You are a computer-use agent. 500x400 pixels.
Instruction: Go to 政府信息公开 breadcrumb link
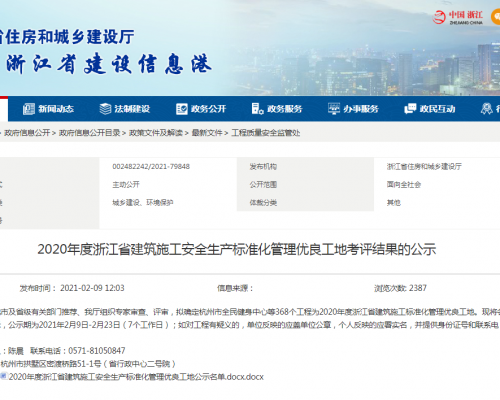tap(27, 133)
